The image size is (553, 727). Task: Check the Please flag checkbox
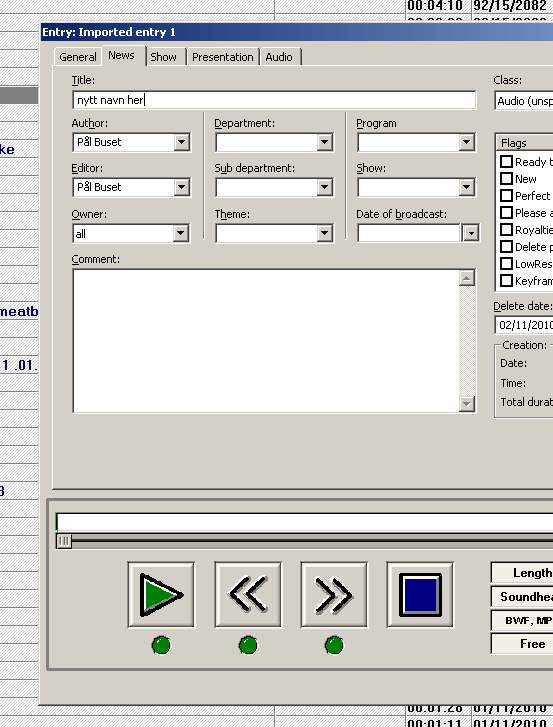(x=506, y=213)
